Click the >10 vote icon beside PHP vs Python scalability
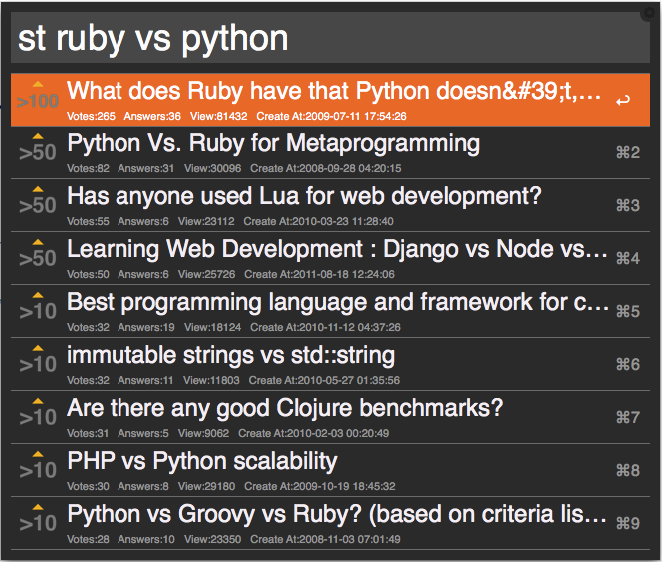 click(x=38, y=466)
